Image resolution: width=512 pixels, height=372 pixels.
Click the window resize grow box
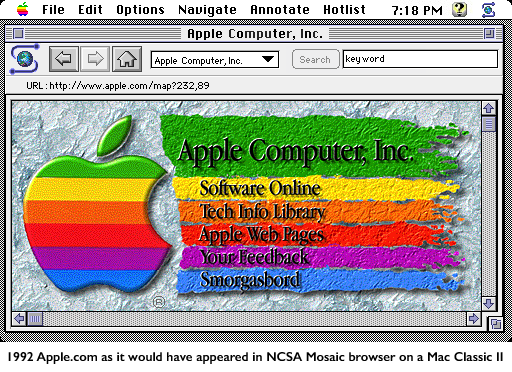pos(496,323)
